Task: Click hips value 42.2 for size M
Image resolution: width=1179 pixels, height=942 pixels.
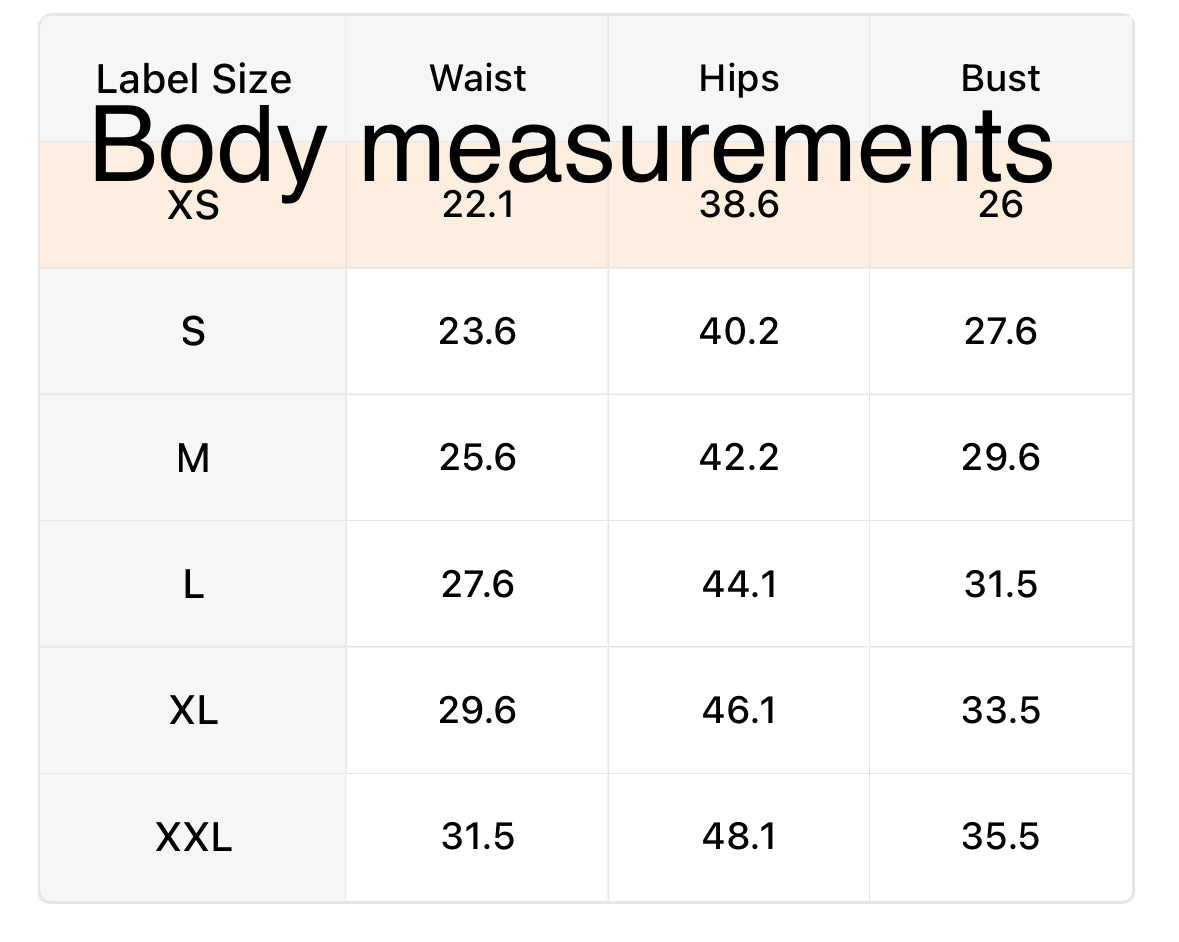Action: (739, 457)
